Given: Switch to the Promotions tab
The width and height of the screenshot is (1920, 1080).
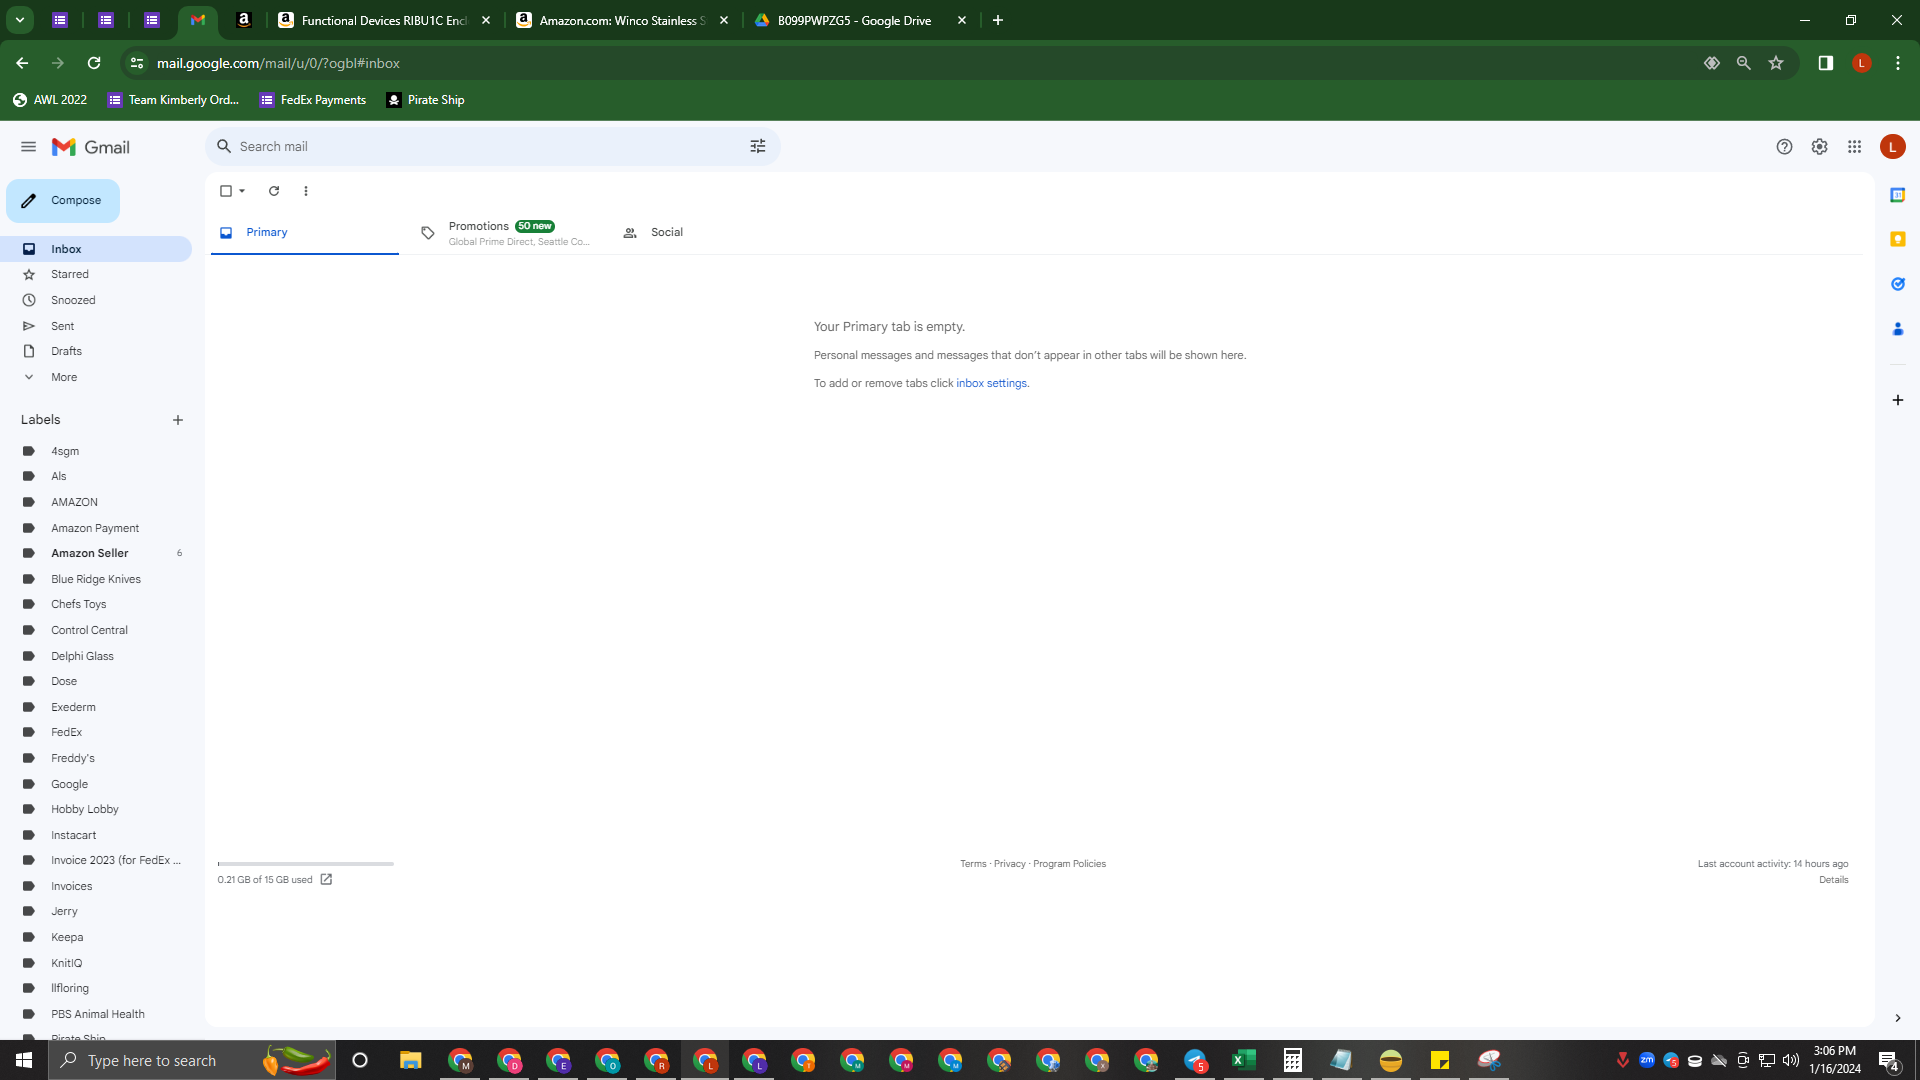Looking at the screenshot, I should 504,232.
